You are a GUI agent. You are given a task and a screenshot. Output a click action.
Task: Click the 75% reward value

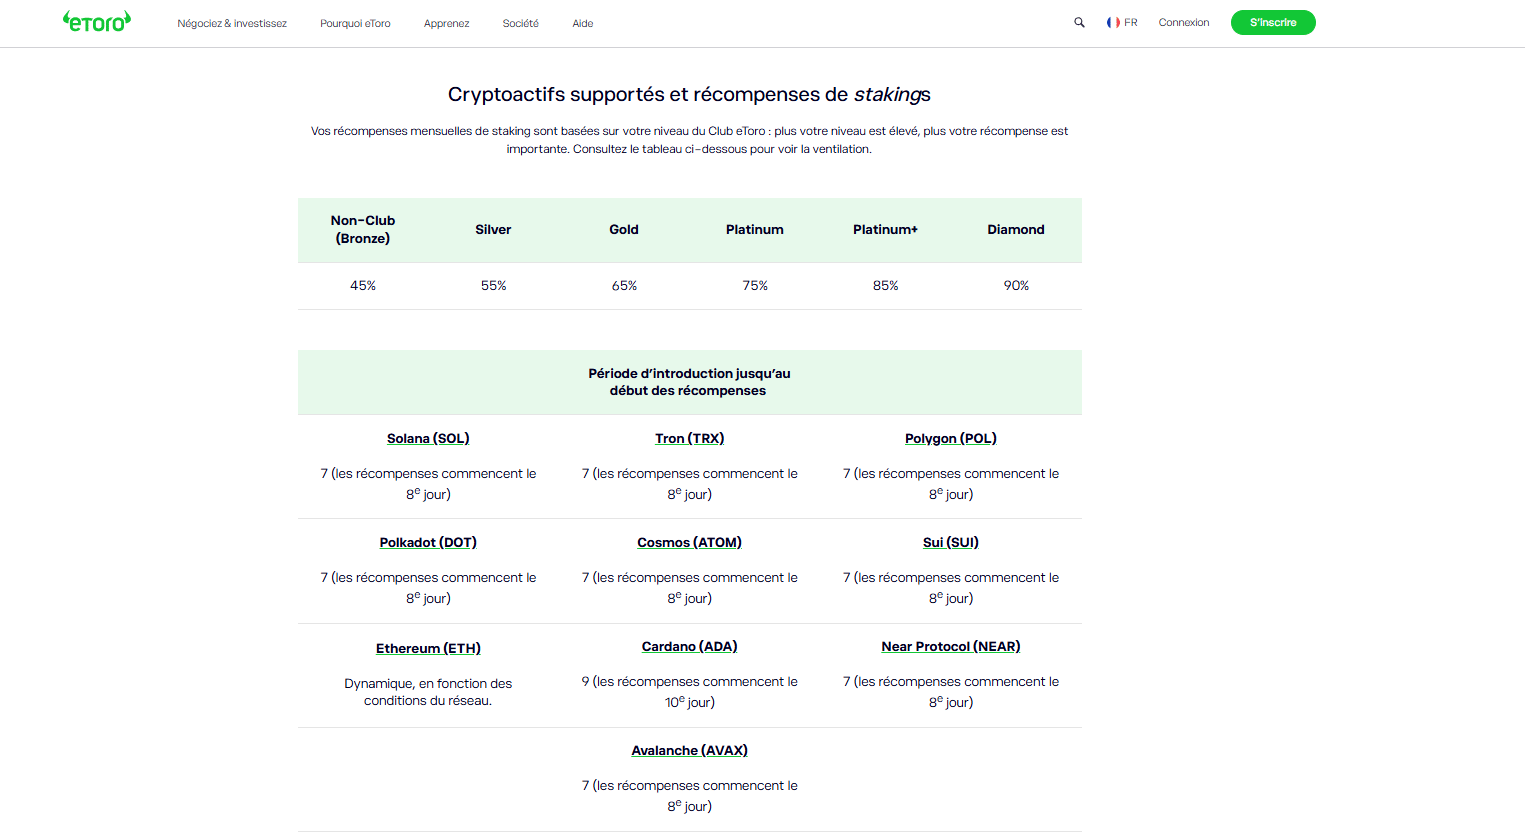coord(755,285)
